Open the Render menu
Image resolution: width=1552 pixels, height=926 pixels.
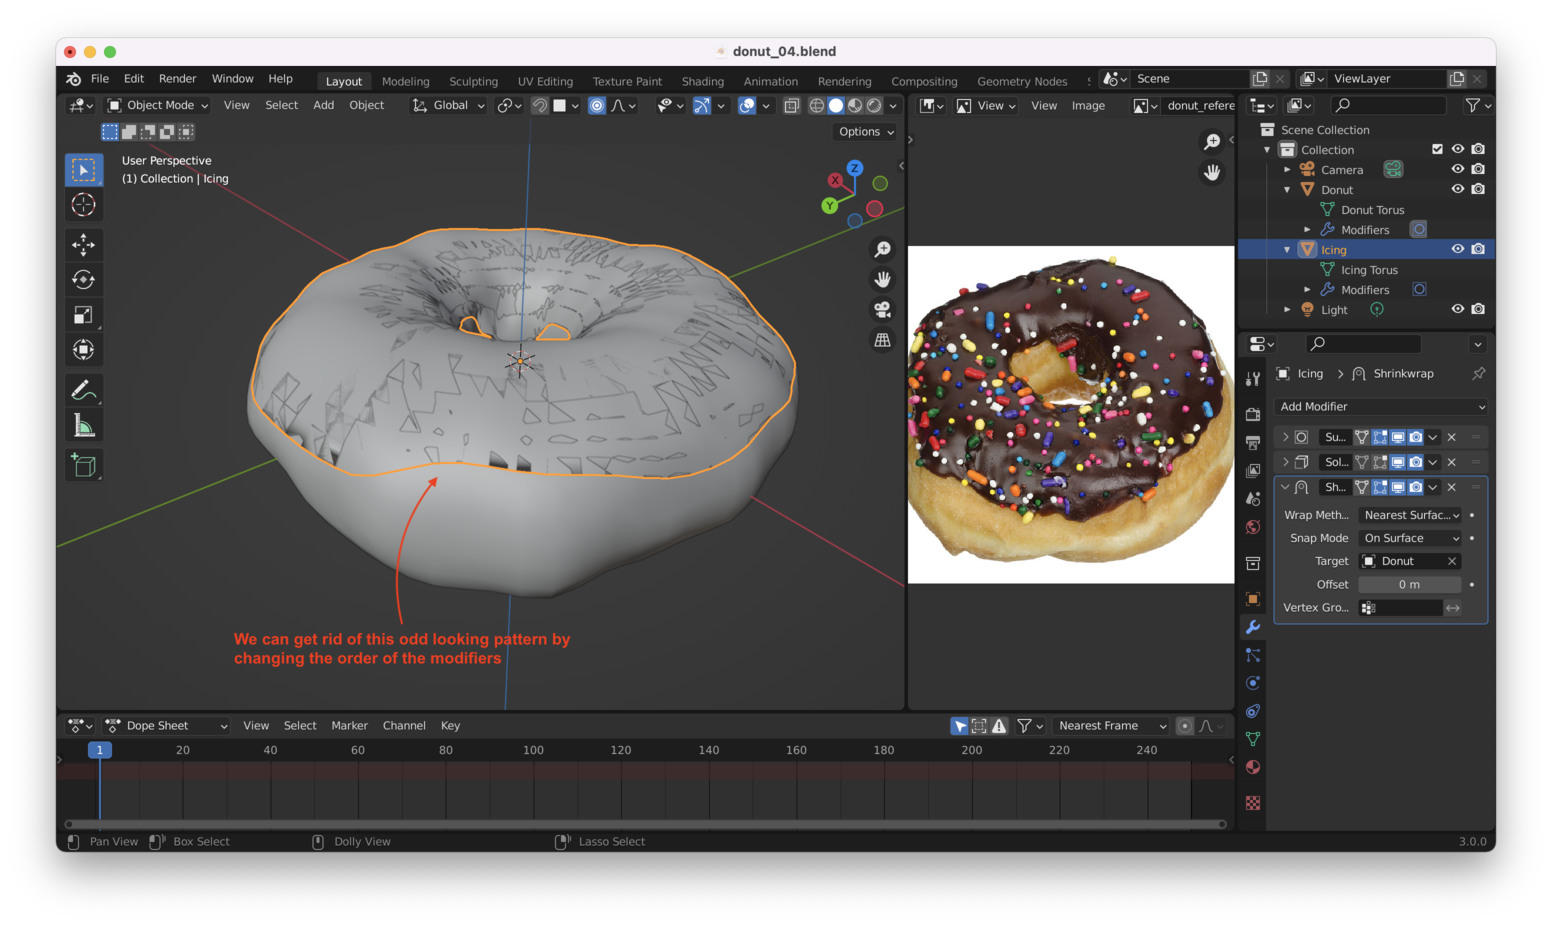point(177,79)
